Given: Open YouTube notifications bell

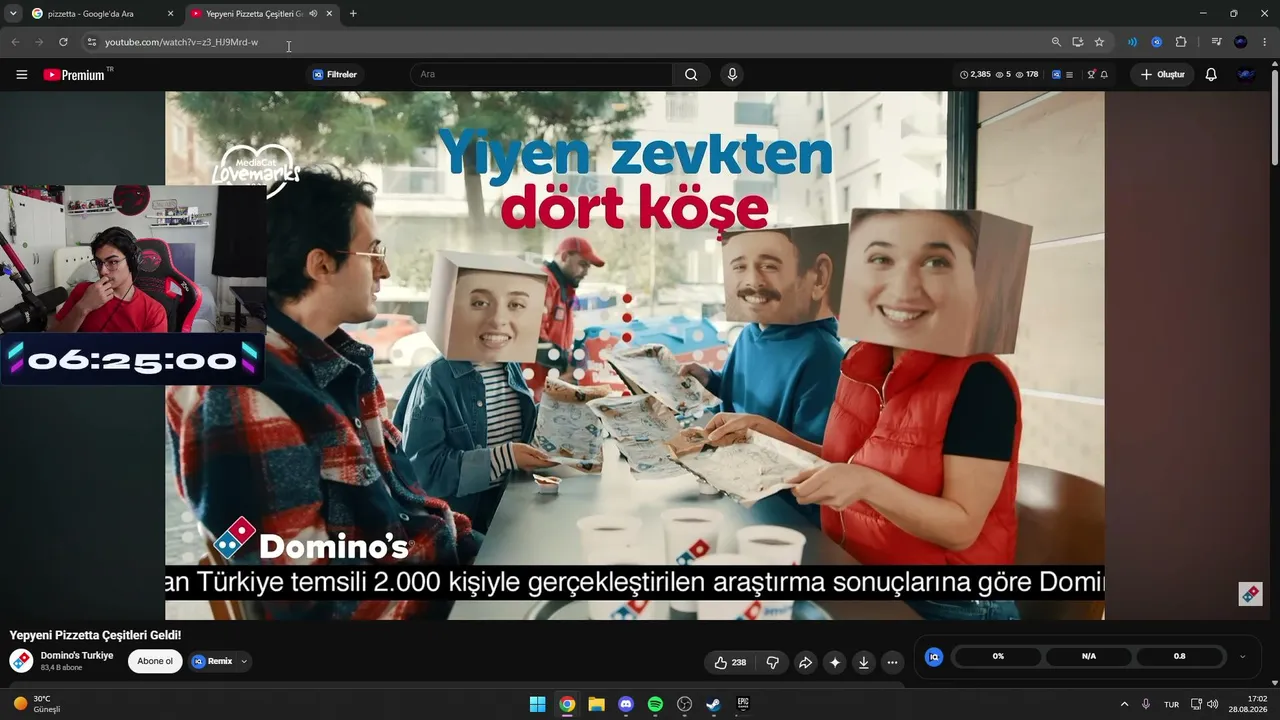Looking at the screenshot, I should (x=1211, y=74).
